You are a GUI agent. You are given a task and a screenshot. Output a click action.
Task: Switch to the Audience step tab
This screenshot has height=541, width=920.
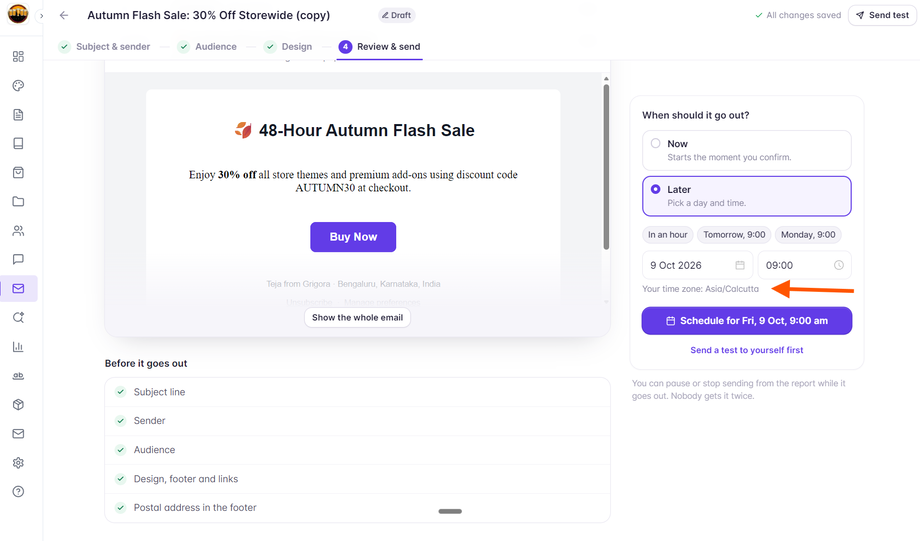coord(207,47)
